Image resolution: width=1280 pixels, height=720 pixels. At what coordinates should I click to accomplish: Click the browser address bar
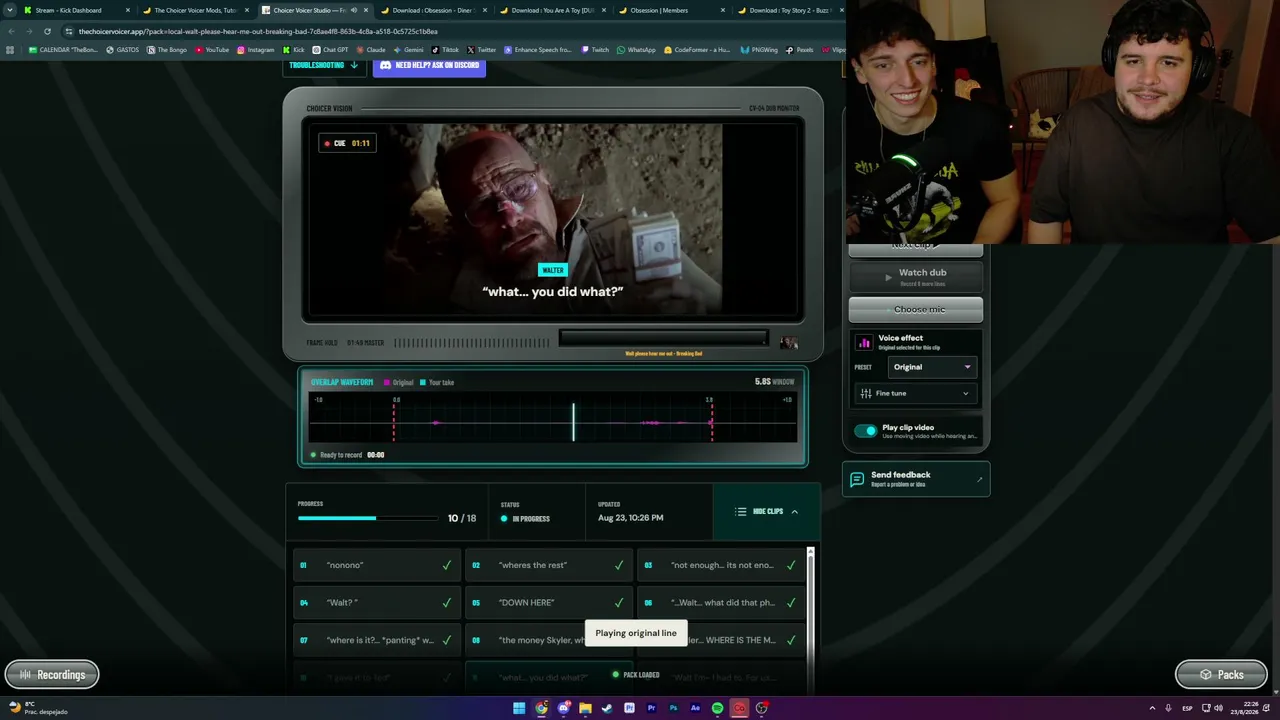click(440, 31)
